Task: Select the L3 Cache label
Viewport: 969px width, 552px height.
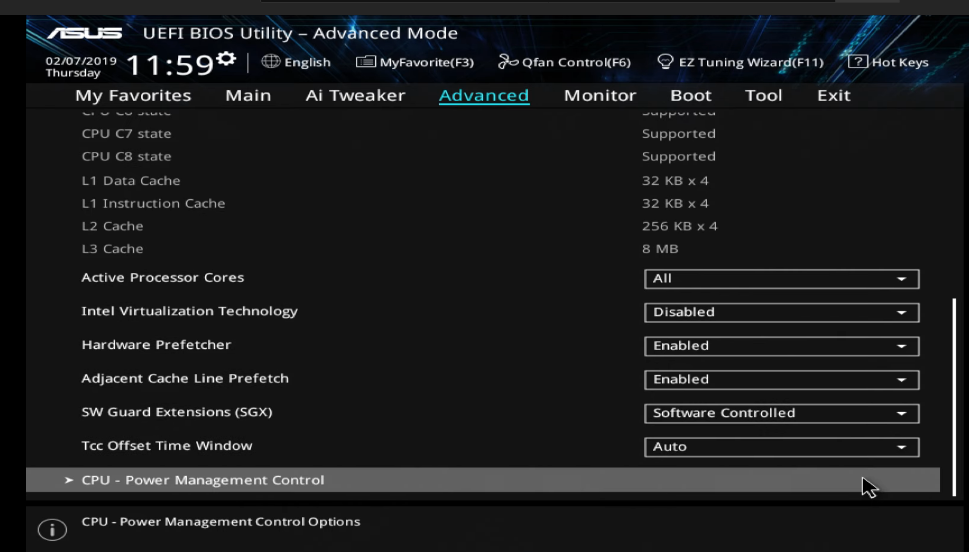Action: click(112, 248)
